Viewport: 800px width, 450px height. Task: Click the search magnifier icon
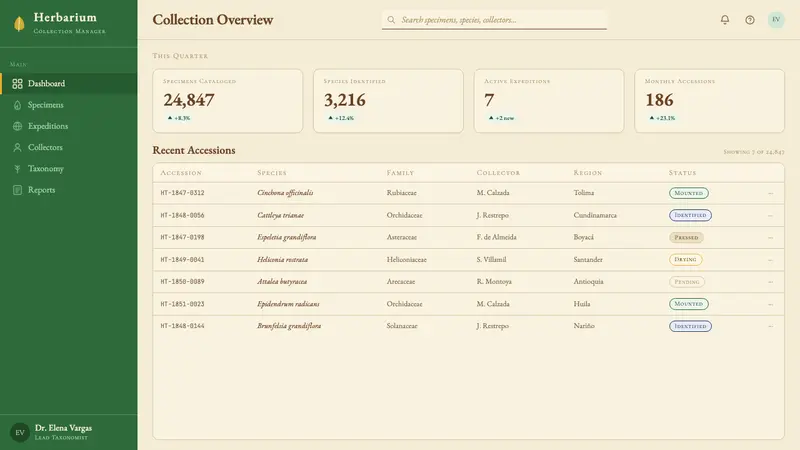click(x=391, y=20)
